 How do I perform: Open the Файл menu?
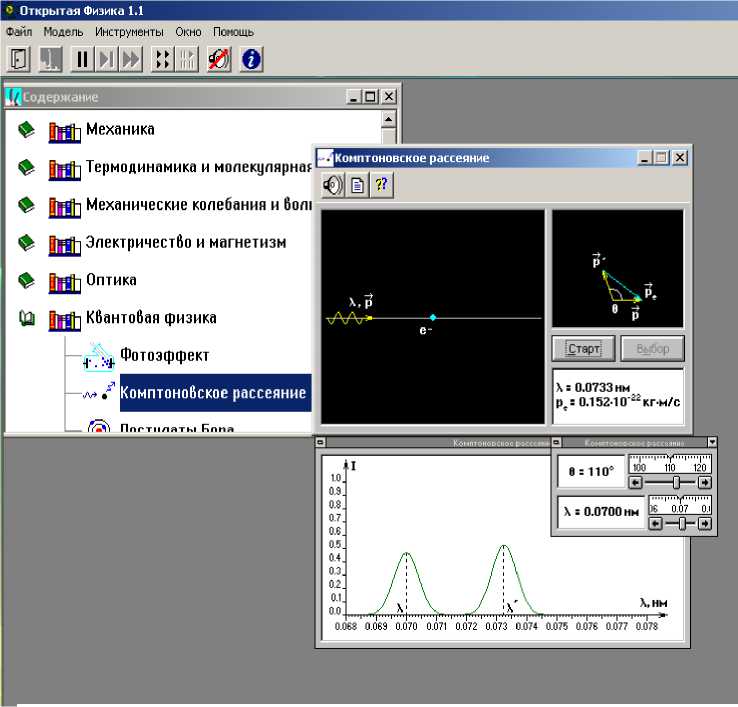pyautogui.click(x=19, y=31)
